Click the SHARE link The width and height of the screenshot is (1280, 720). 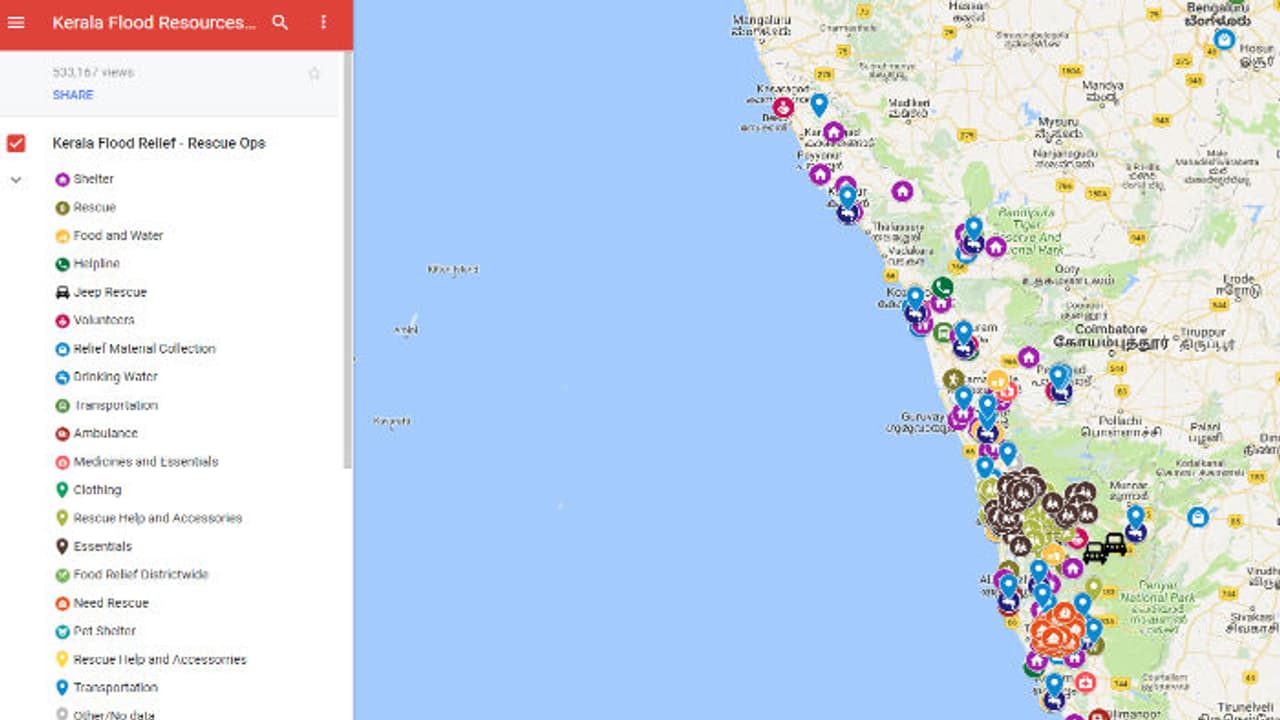[x=71, y=95]
